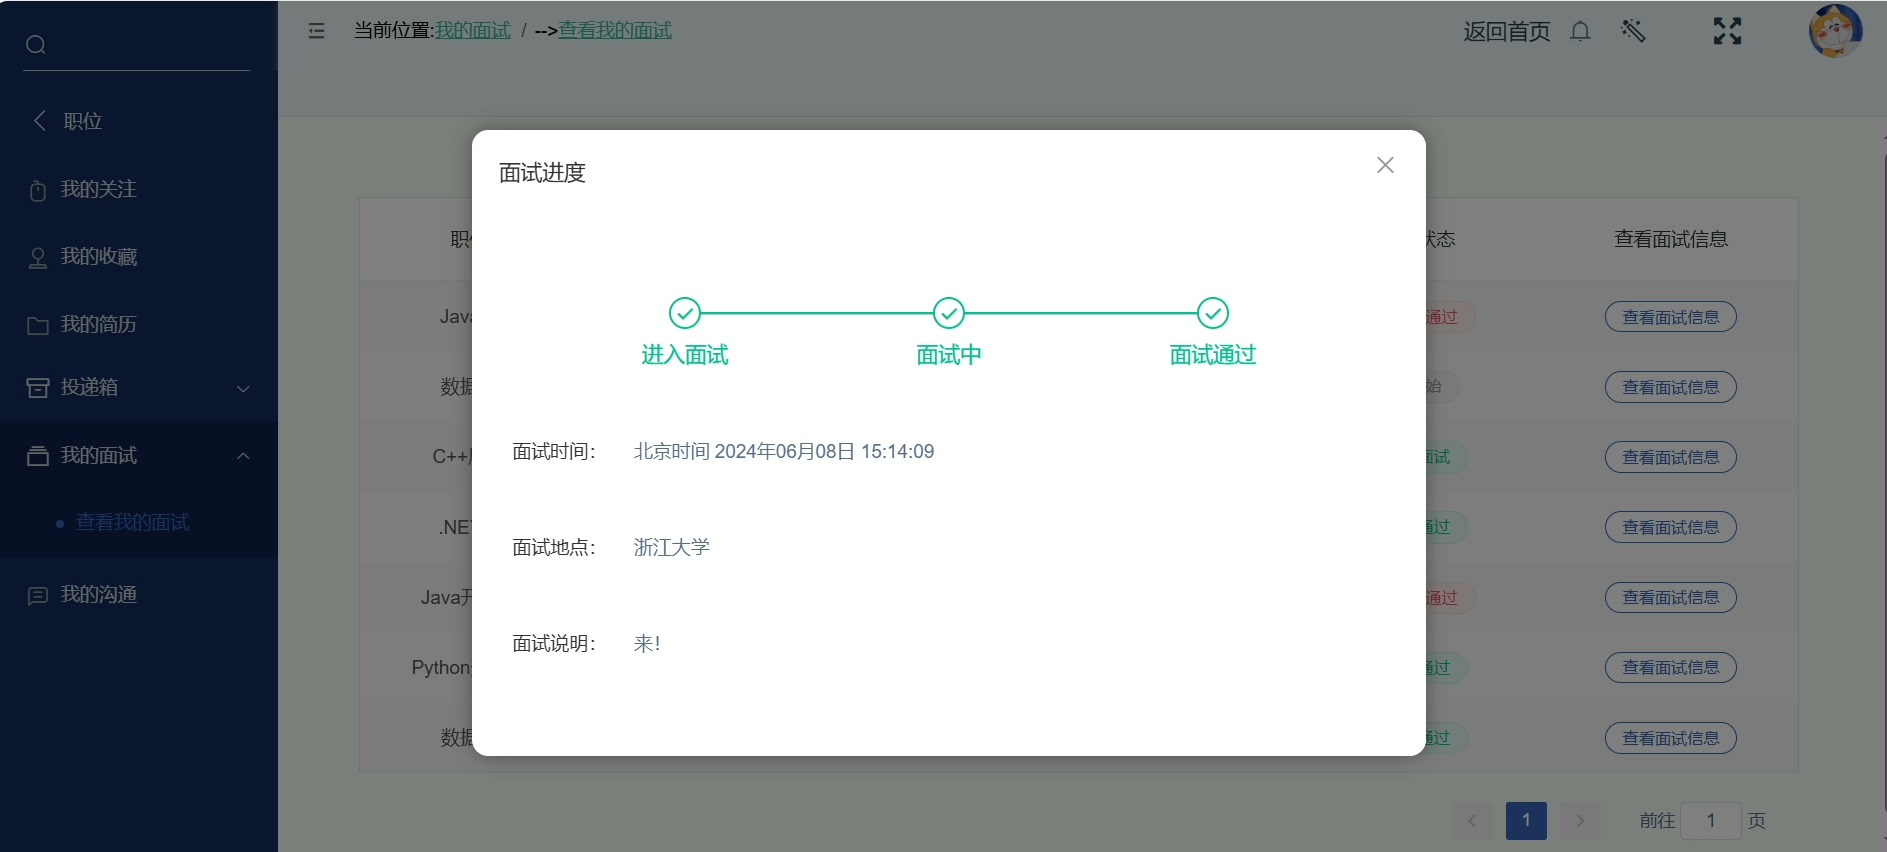Click the 进入面试 step label
The width and height of the screenshot is (1887, 852).
685,355
